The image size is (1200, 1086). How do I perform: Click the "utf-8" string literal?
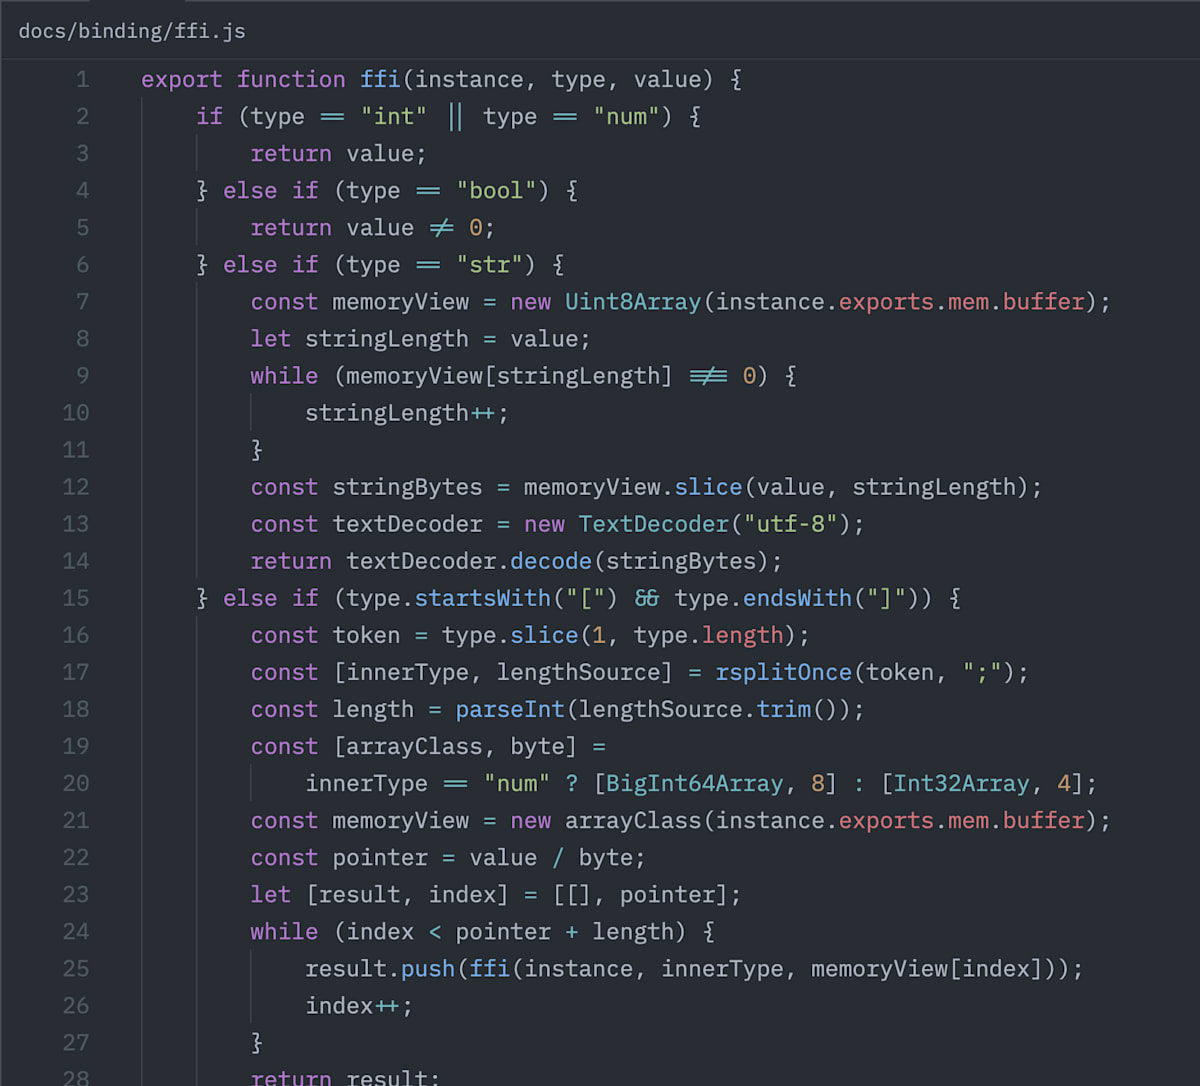pos(790,523)
